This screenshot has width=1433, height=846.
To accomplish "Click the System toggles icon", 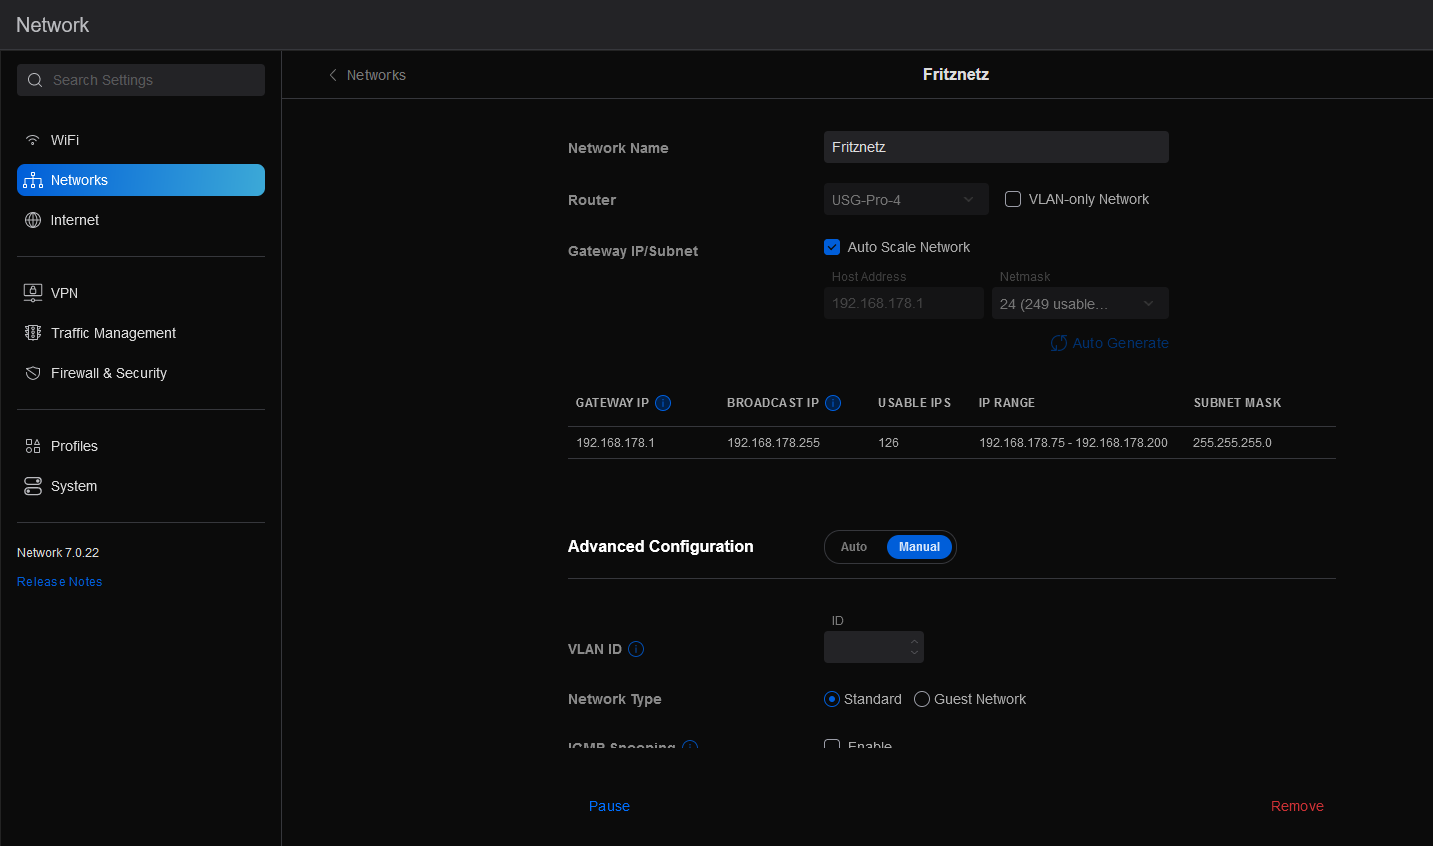I will (x=33, y=486).
